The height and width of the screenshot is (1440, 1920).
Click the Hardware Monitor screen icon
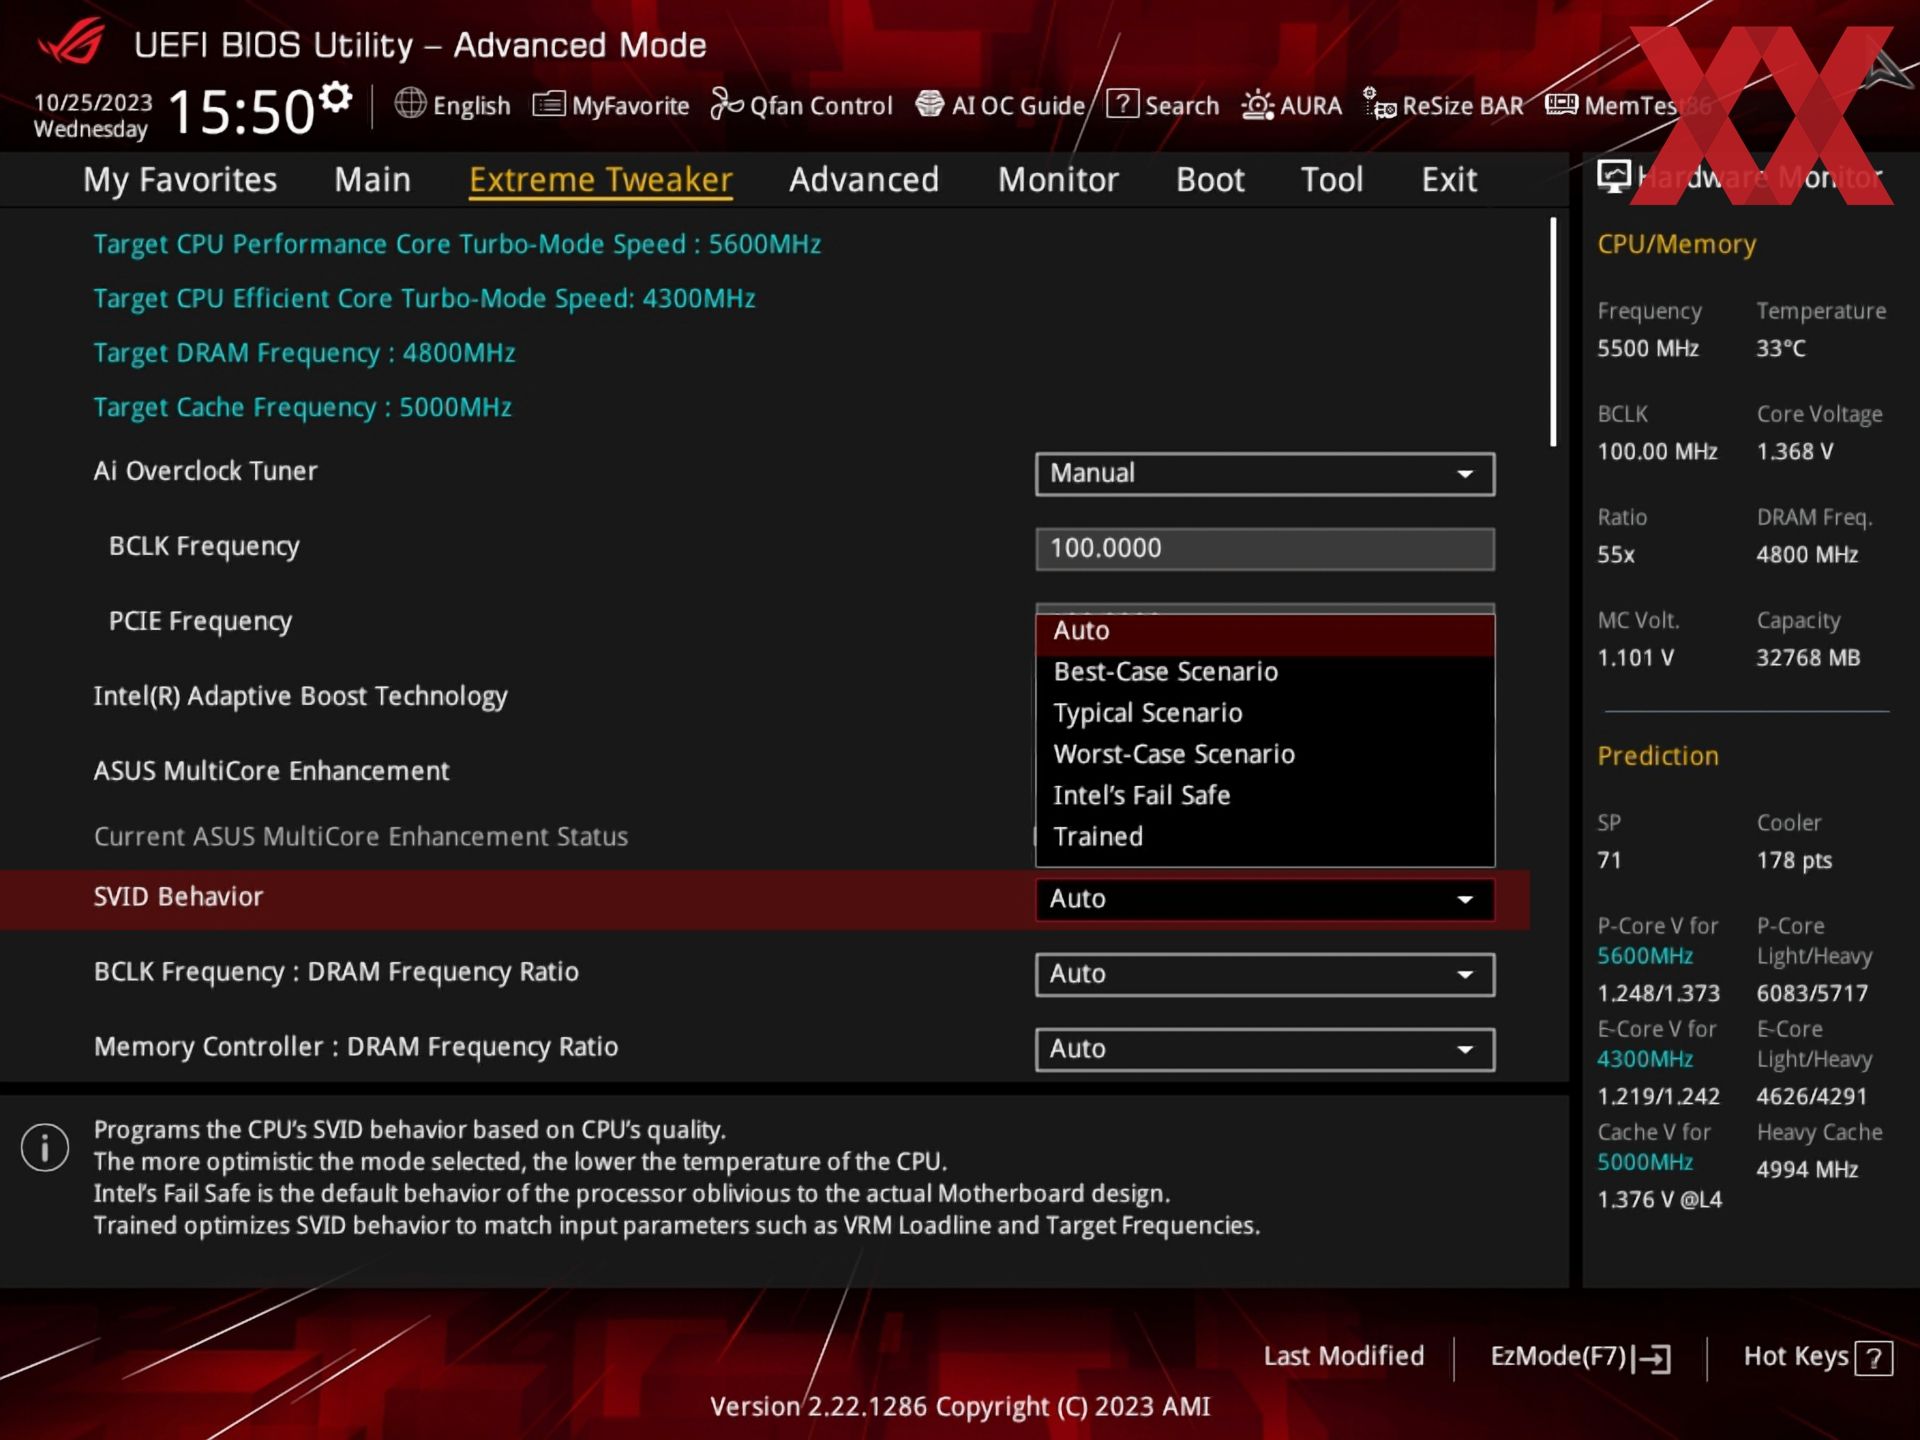tap(1613, 177)
